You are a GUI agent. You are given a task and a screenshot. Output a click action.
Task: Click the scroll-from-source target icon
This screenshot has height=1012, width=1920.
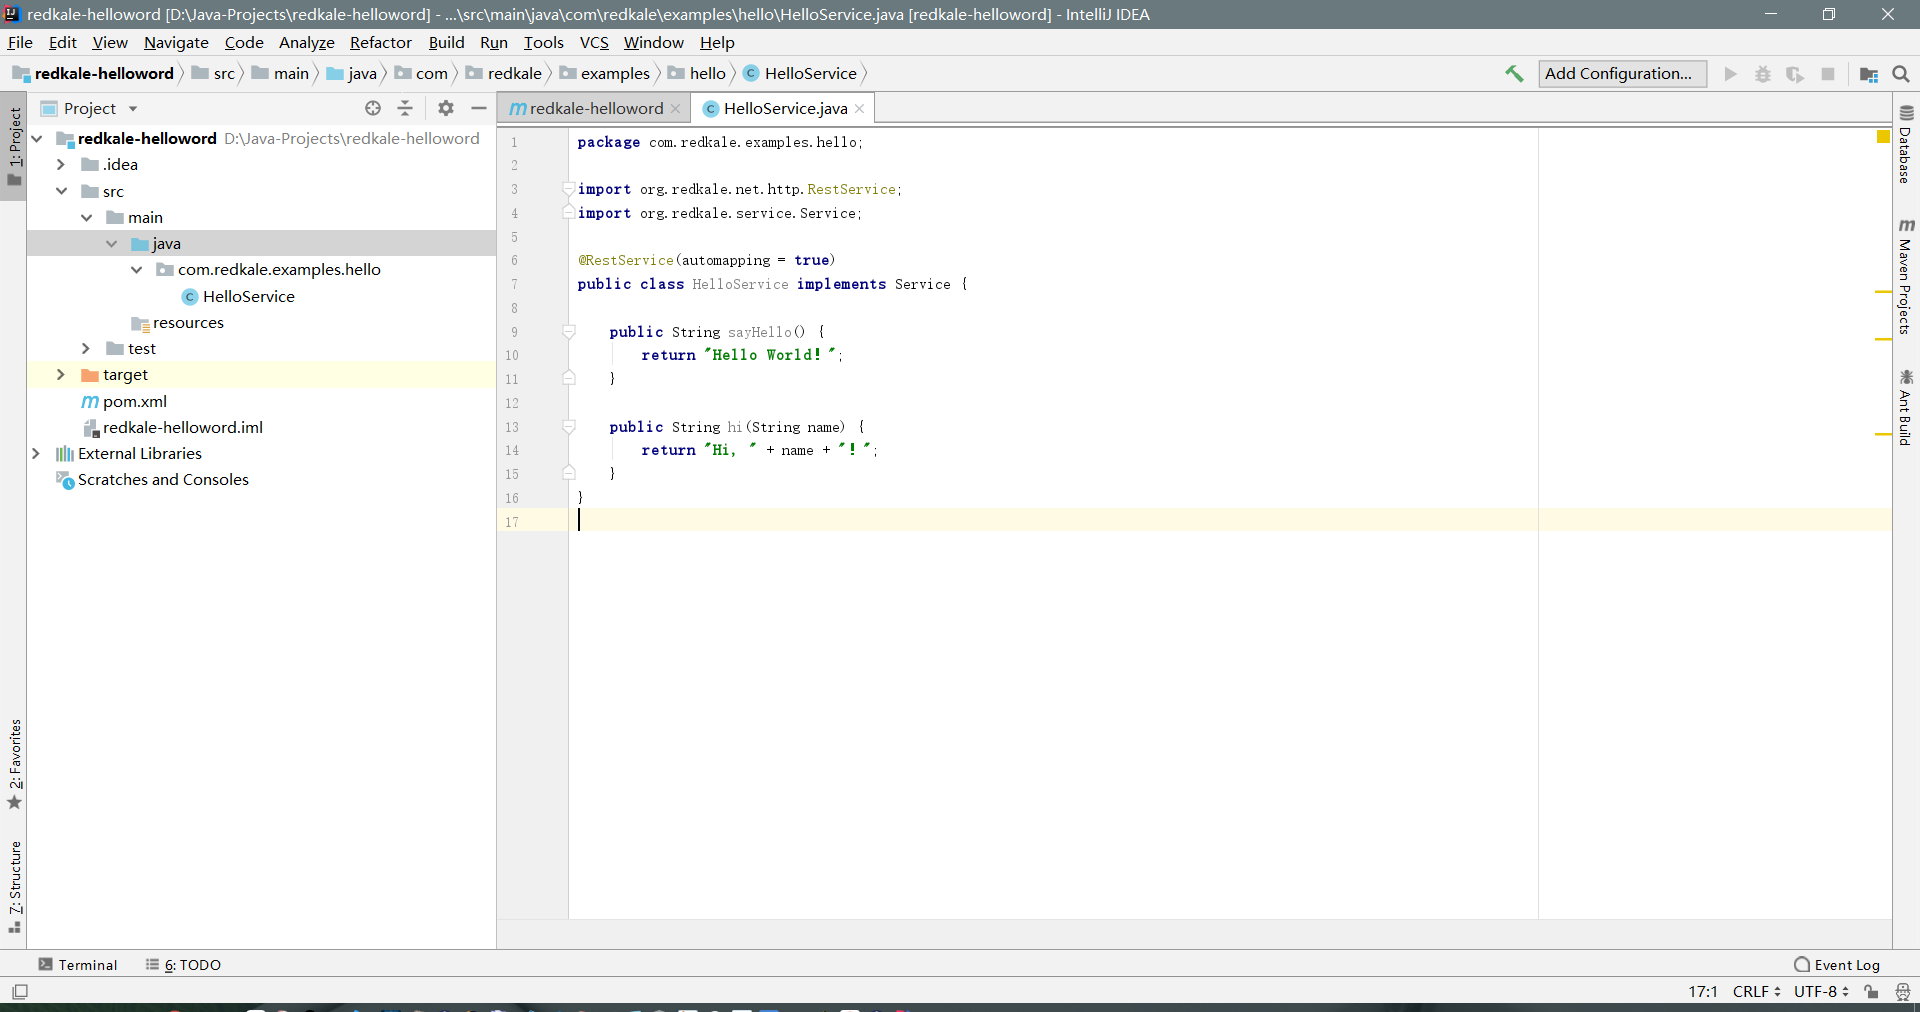(x=373, y=108)
